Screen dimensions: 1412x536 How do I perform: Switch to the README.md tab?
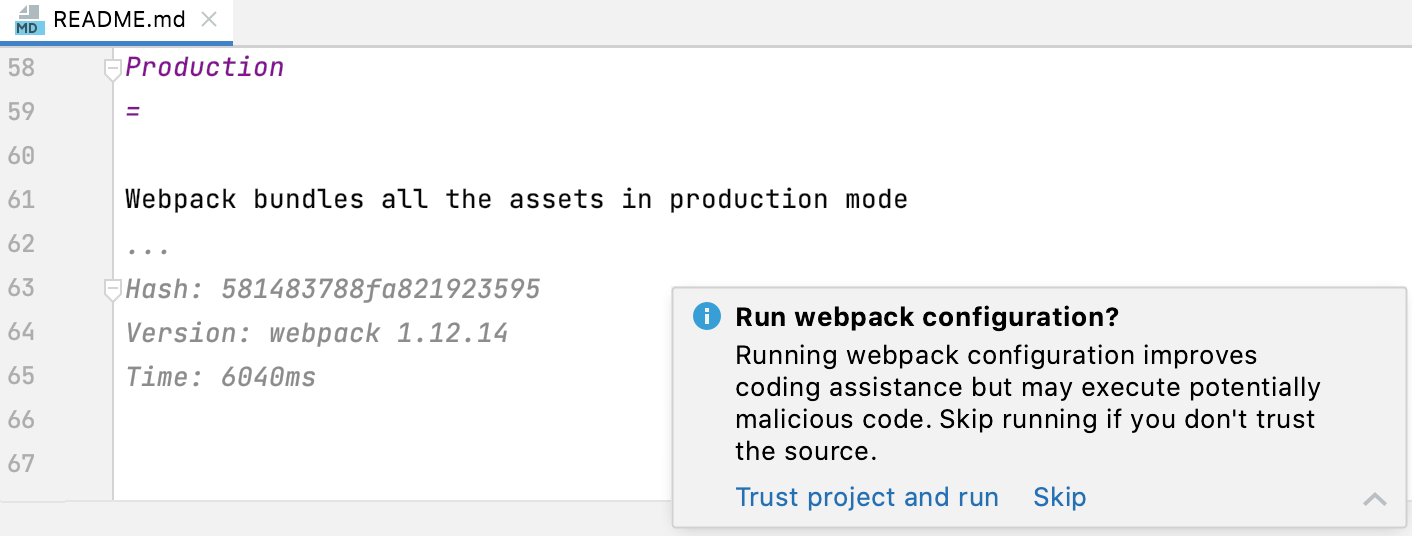(x=121, y=20)
